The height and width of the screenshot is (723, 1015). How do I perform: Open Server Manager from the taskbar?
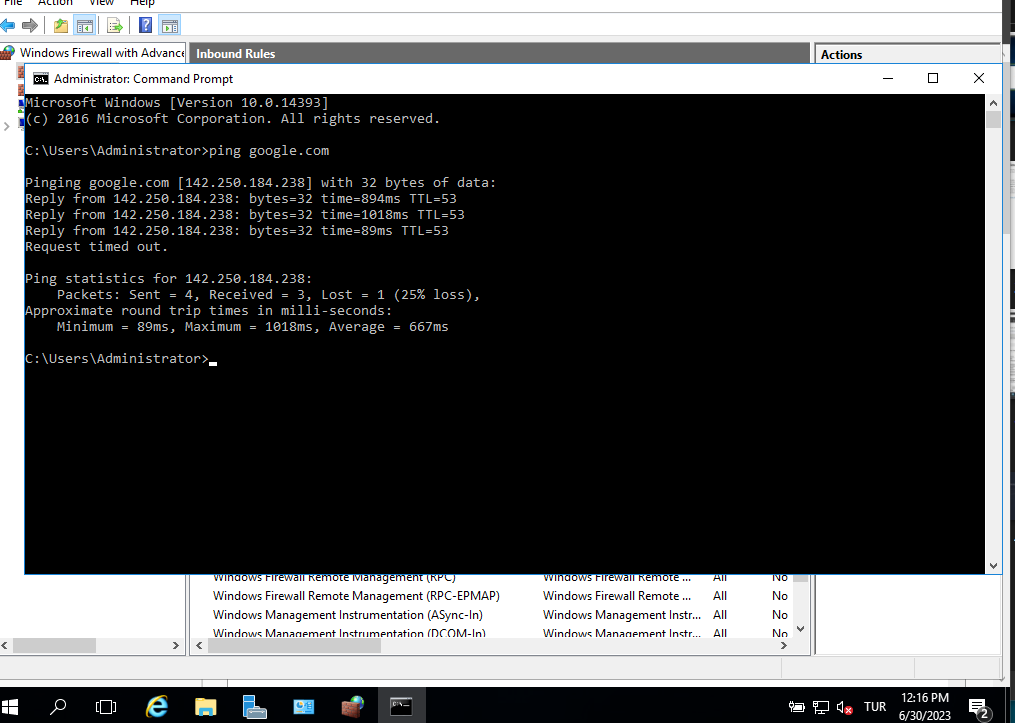pos(254,706)
